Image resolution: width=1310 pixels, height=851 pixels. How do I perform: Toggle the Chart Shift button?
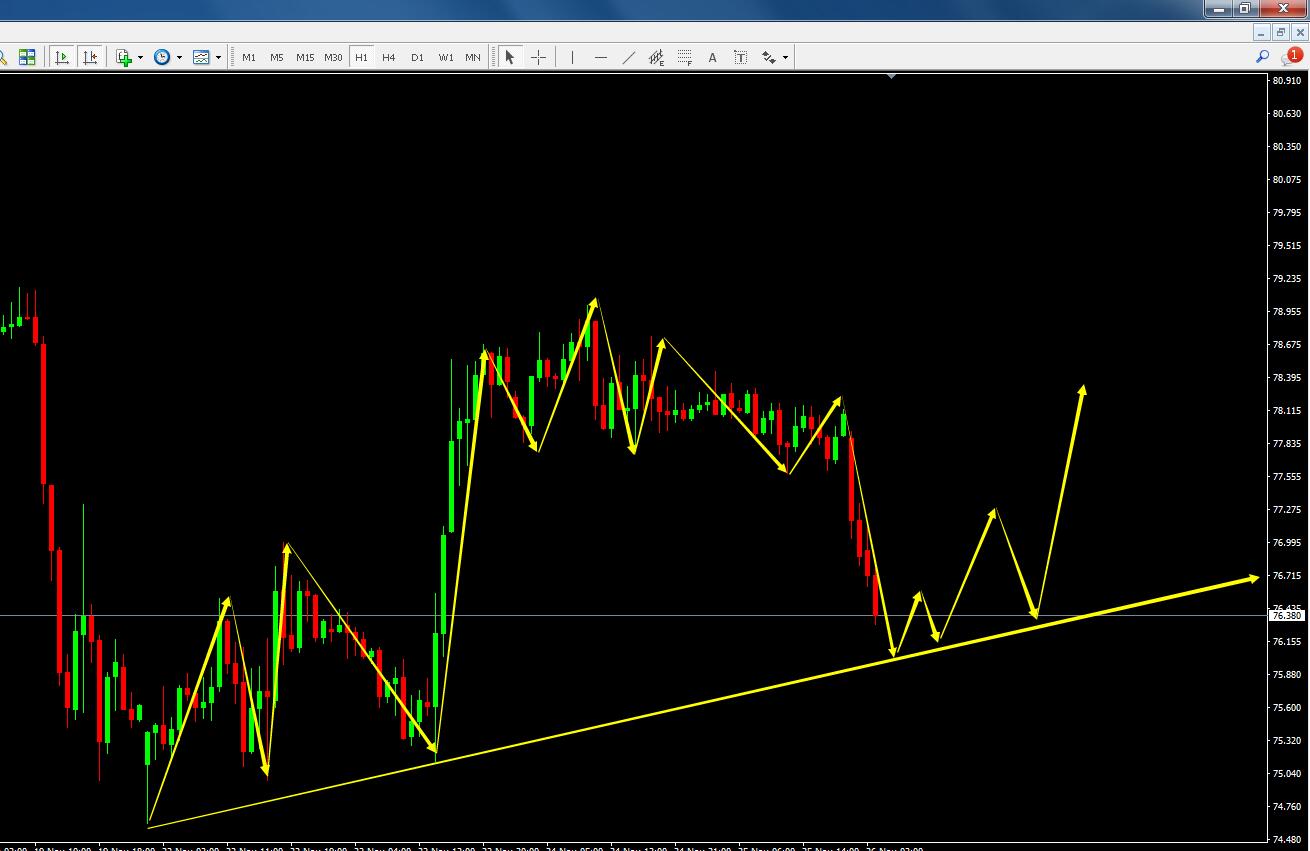[x=90, y=57]
